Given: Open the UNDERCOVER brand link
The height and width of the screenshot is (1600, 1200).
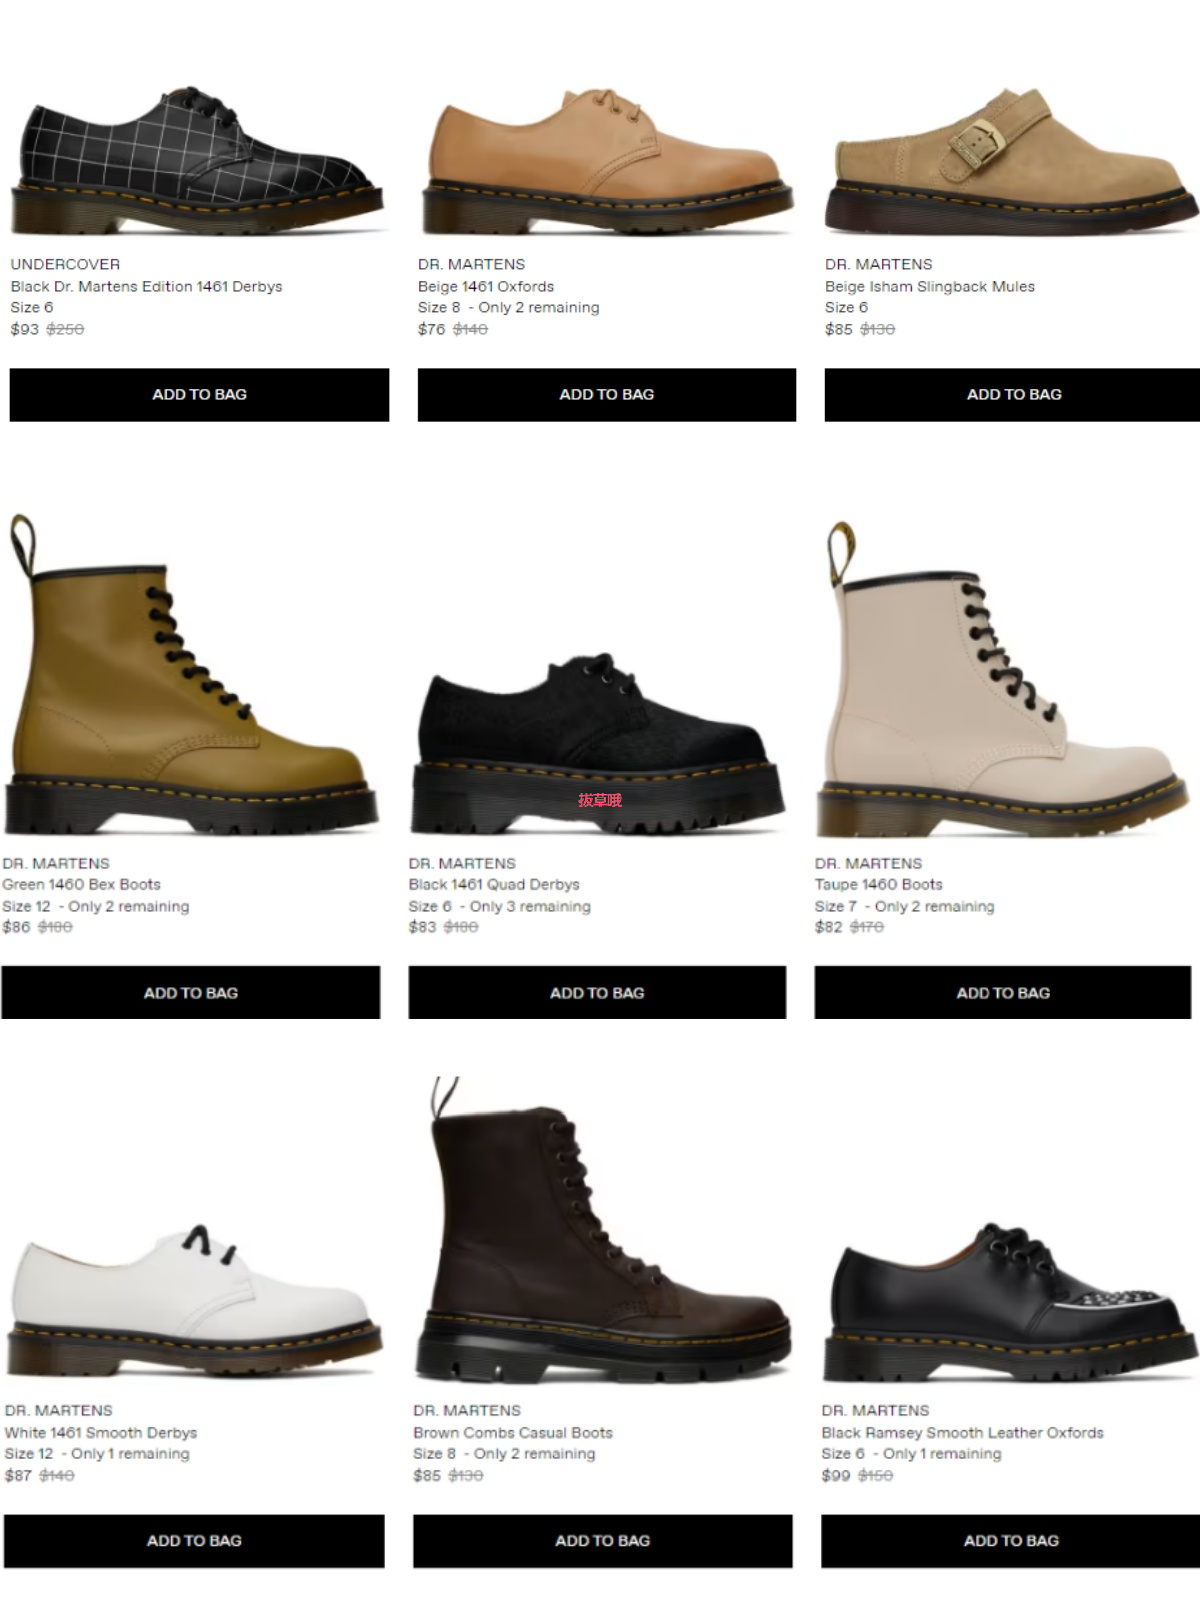Looking at the screenshot, I should tap(65, 264).
